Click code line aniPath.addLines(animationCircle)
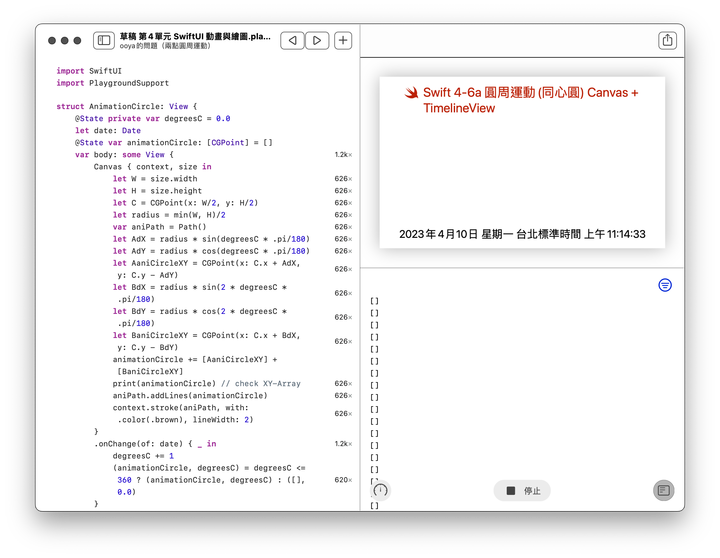 [x=190, y=395]
